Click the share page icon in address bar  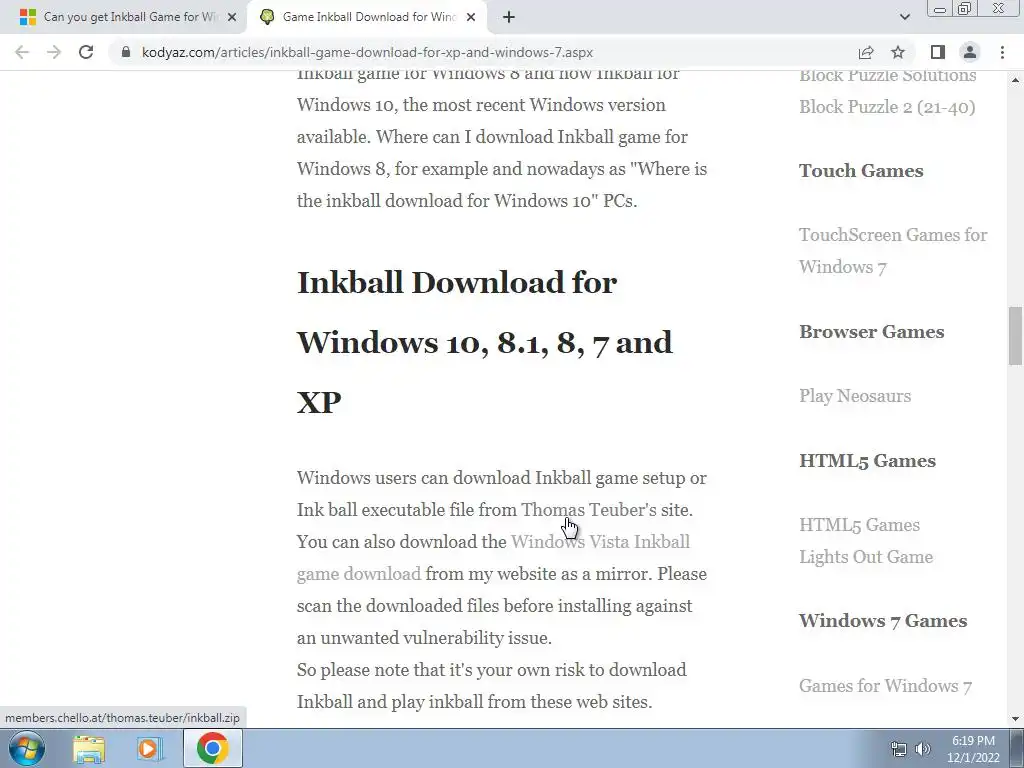[x=866, y=52]
